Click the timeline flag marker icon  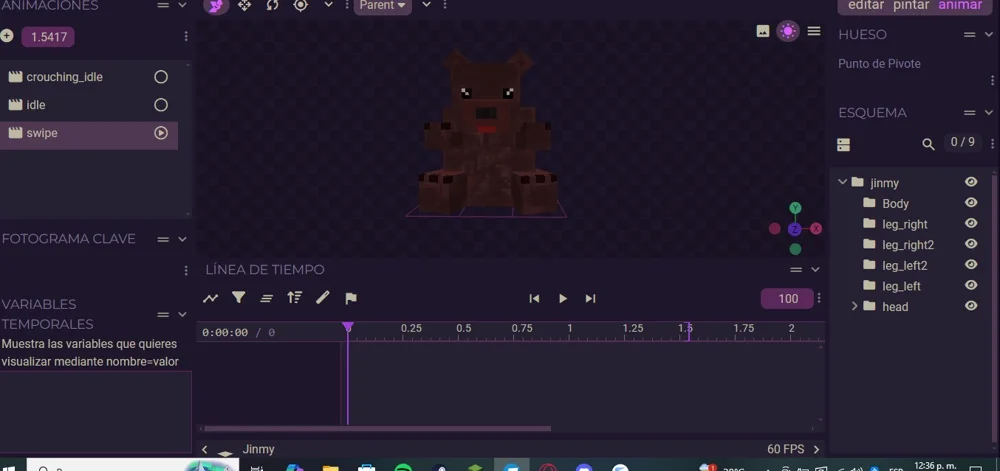(351, 298)
